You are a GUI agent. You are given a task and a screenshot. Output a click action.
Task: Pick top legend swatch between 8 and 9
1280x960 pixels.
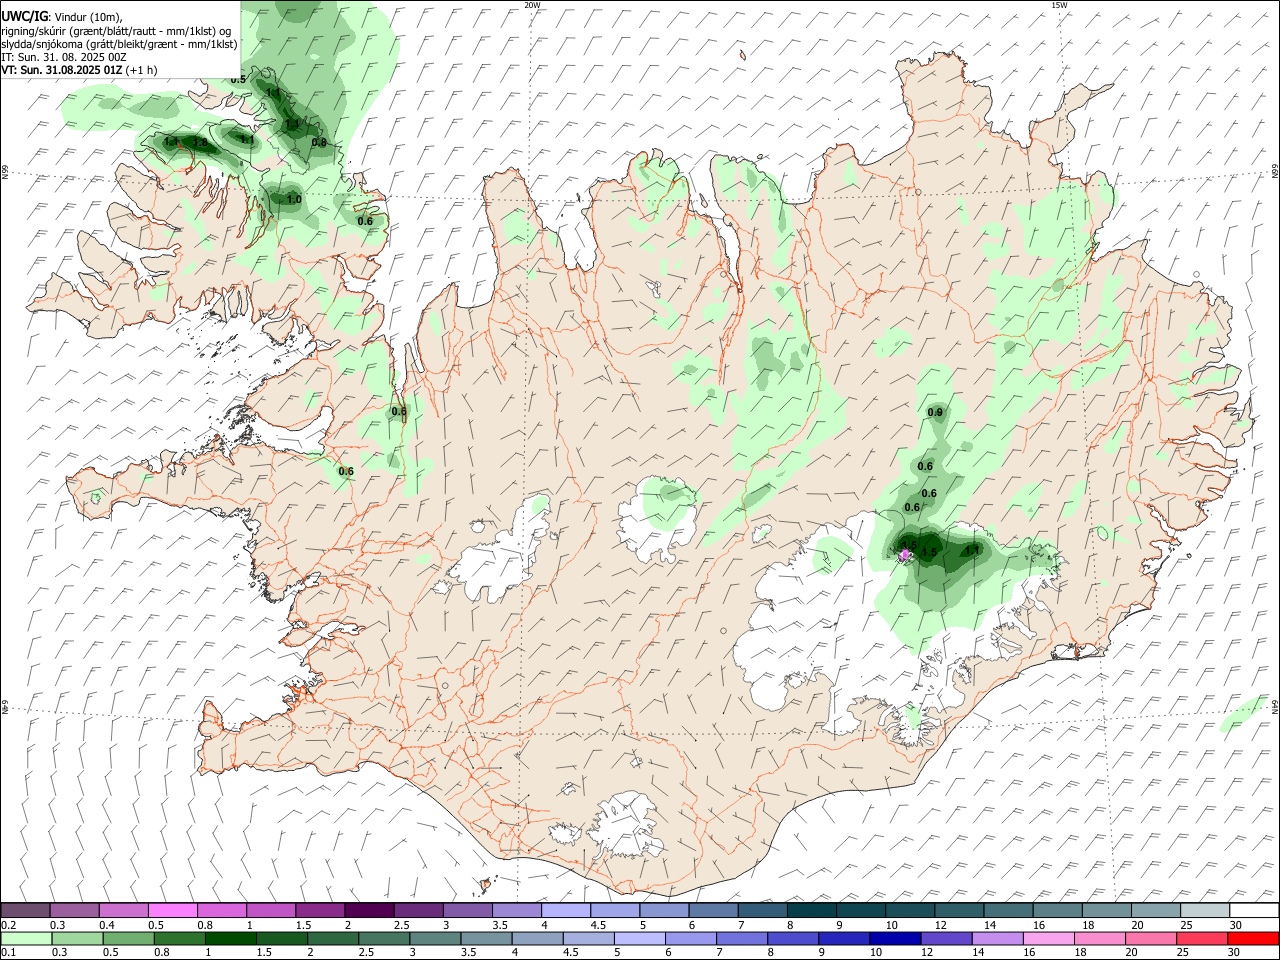click(x=811, y=910)
